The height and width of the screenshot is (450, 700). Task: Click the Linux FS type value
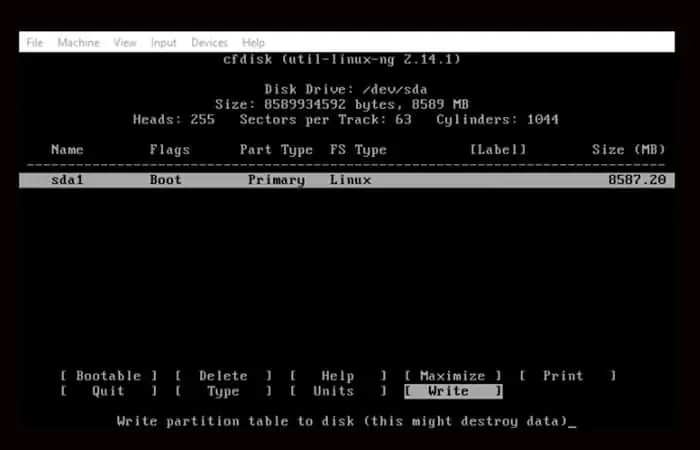click(x=350, y=180)
